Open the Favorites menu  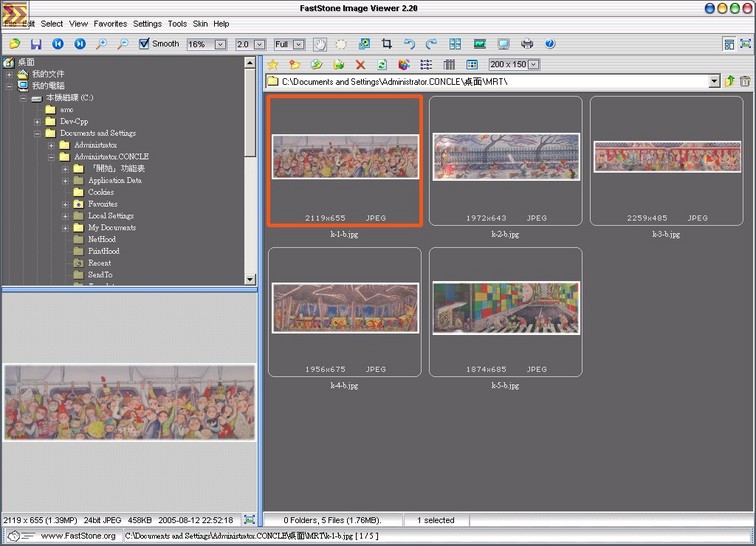click(x=110, y=24)
